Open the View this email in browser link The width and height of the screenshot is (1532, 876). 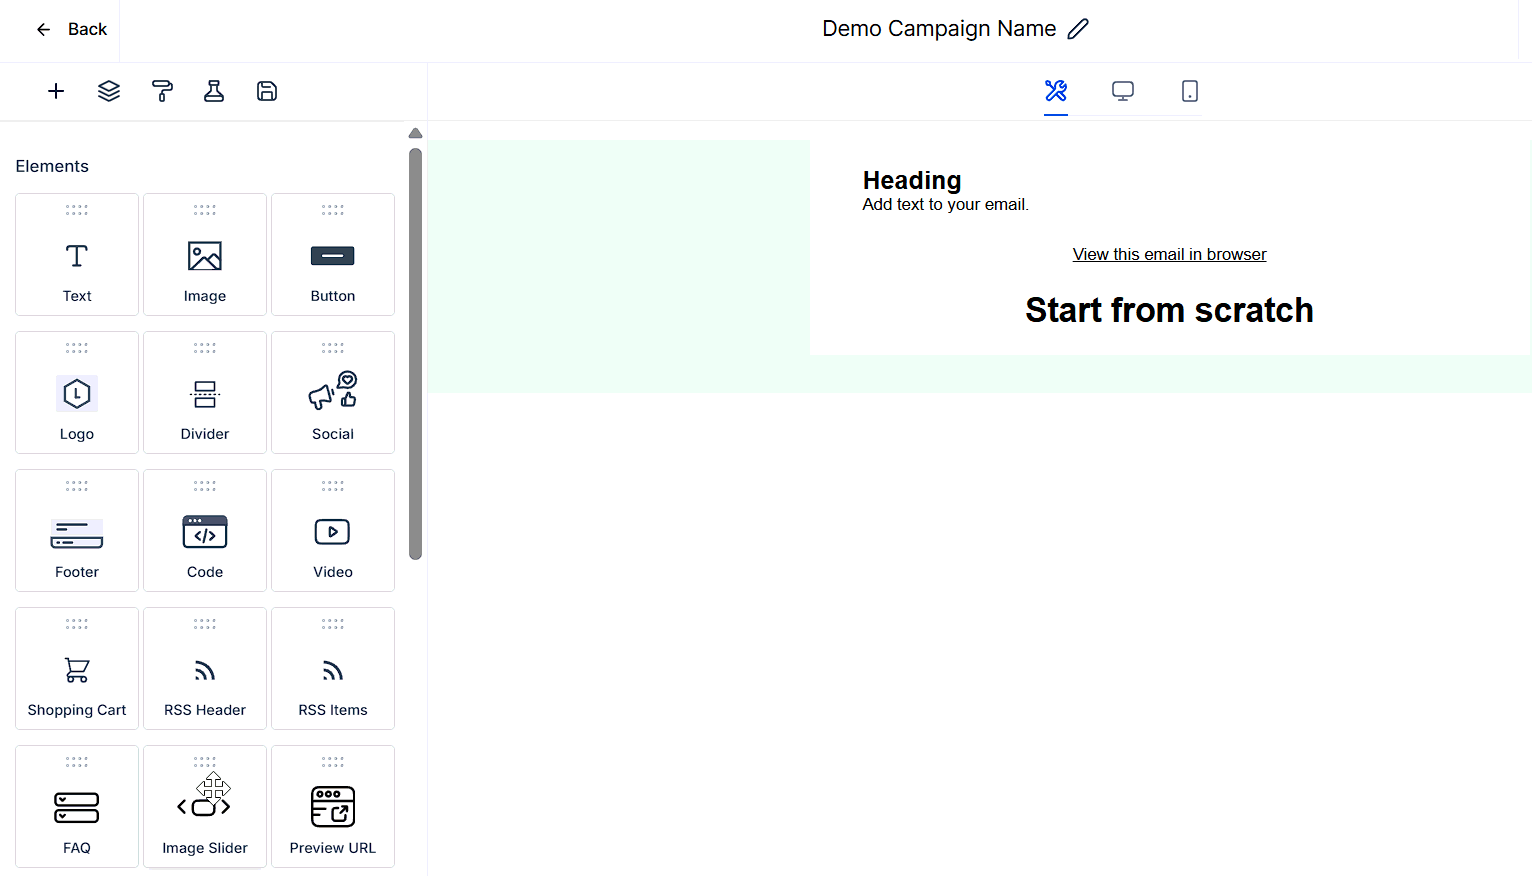pos(1169,254)
